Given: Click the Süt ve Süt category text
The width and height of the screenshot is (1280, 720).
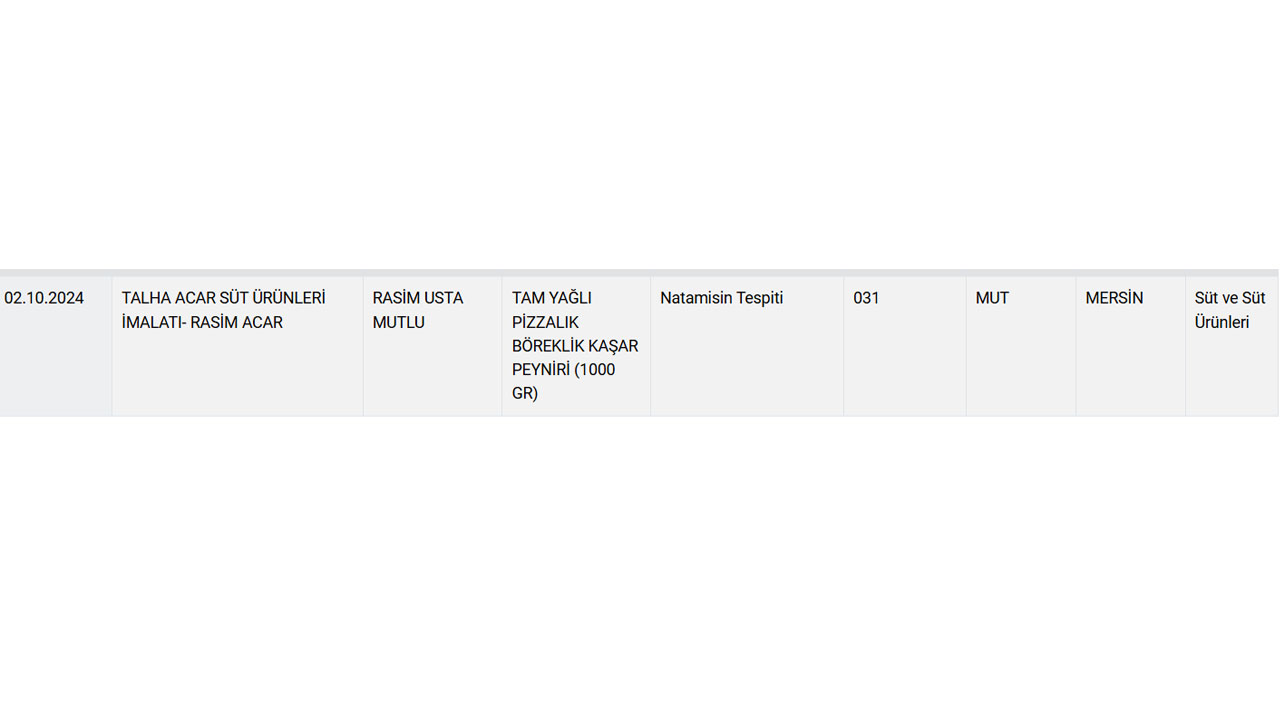Looking at the screenshot, I should coord(1230,298).
